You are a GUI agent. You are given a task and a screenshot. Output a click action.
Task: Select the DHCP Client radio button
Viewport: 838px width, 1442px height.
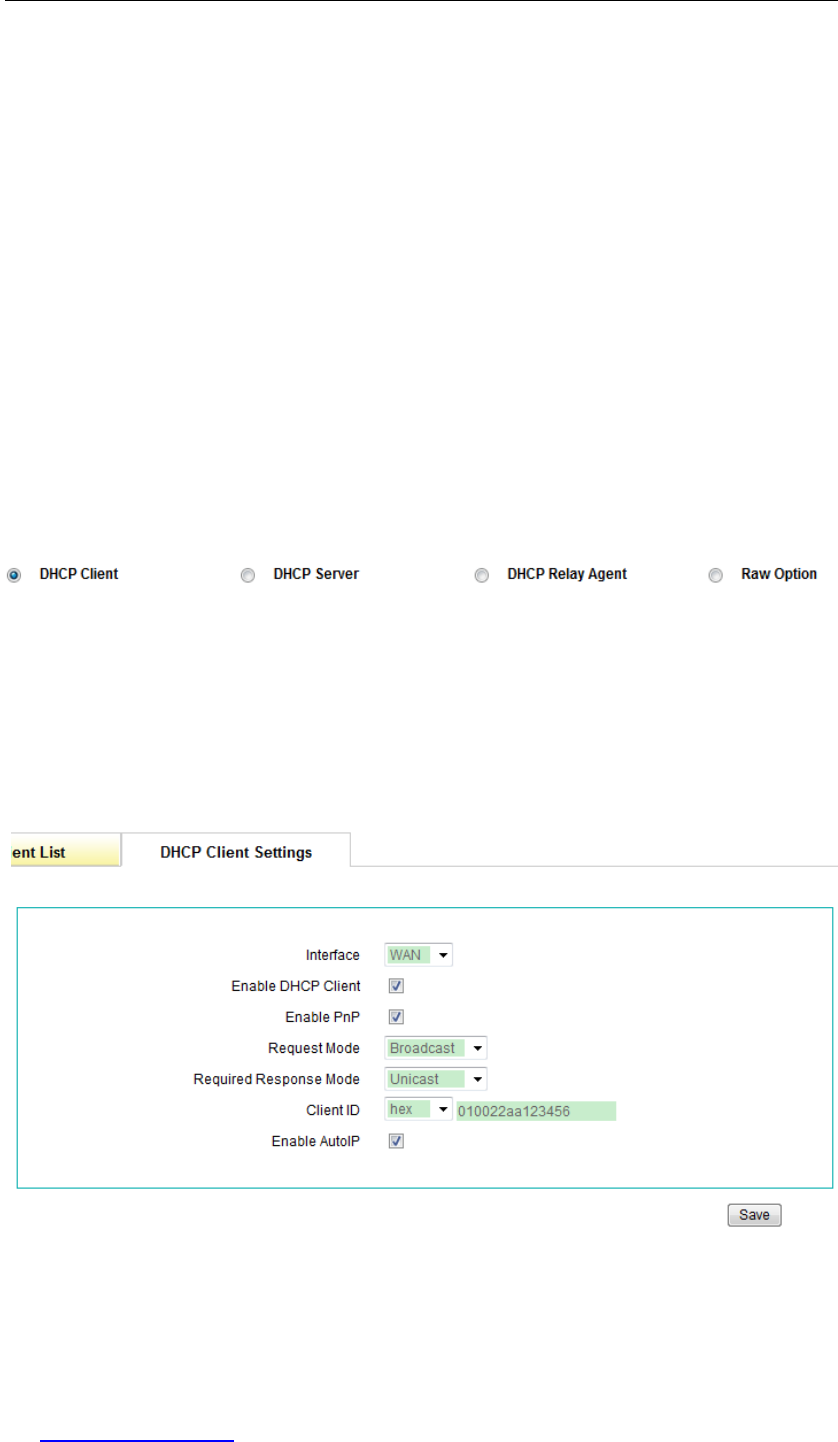[x=14, y=575]
